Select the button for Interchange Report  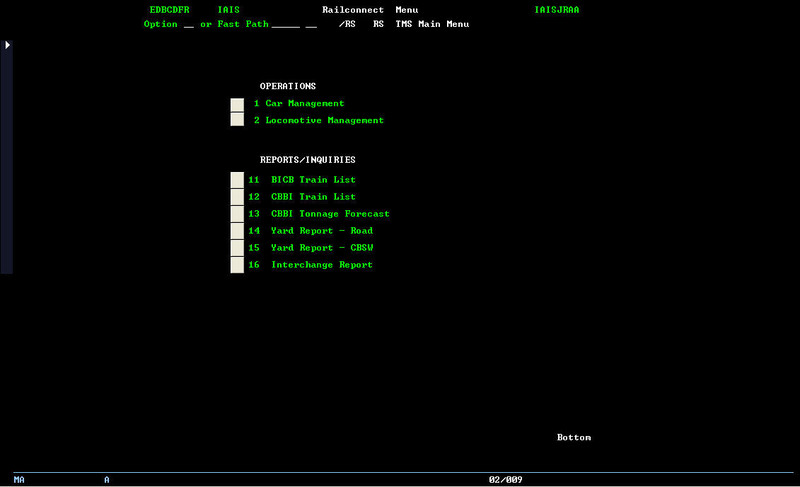(237, 265)
